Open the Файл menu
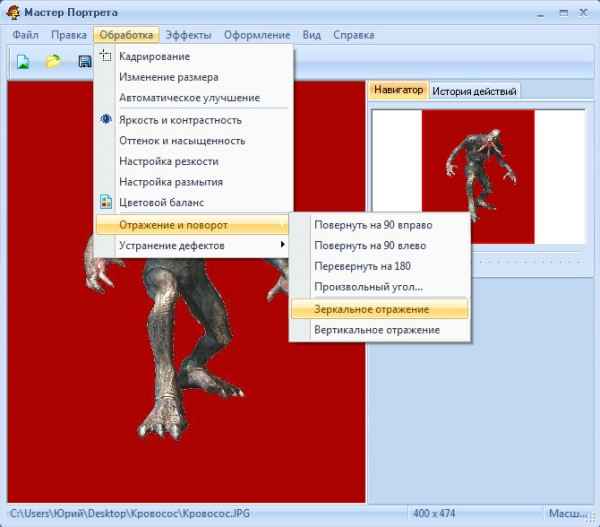This screenshot has width=600, height=527. 27,35
